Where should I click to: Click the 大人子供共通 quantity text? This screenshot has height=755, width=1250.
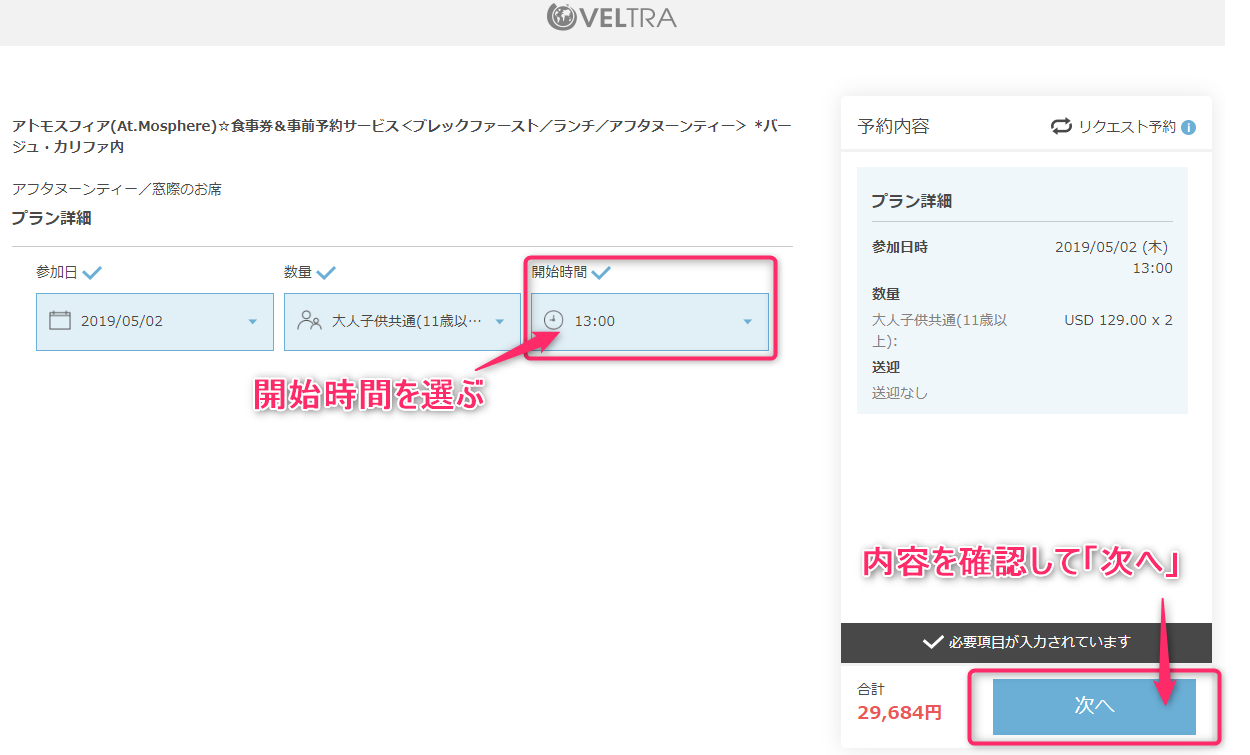[x=406, y=322]
